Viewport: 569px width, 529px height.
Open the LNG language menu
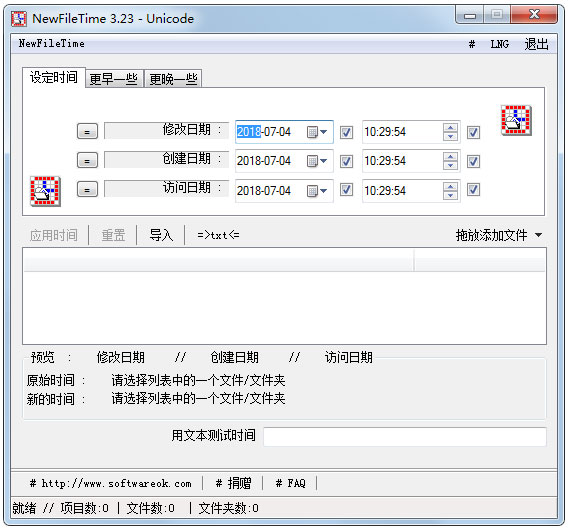pos(499,44)
